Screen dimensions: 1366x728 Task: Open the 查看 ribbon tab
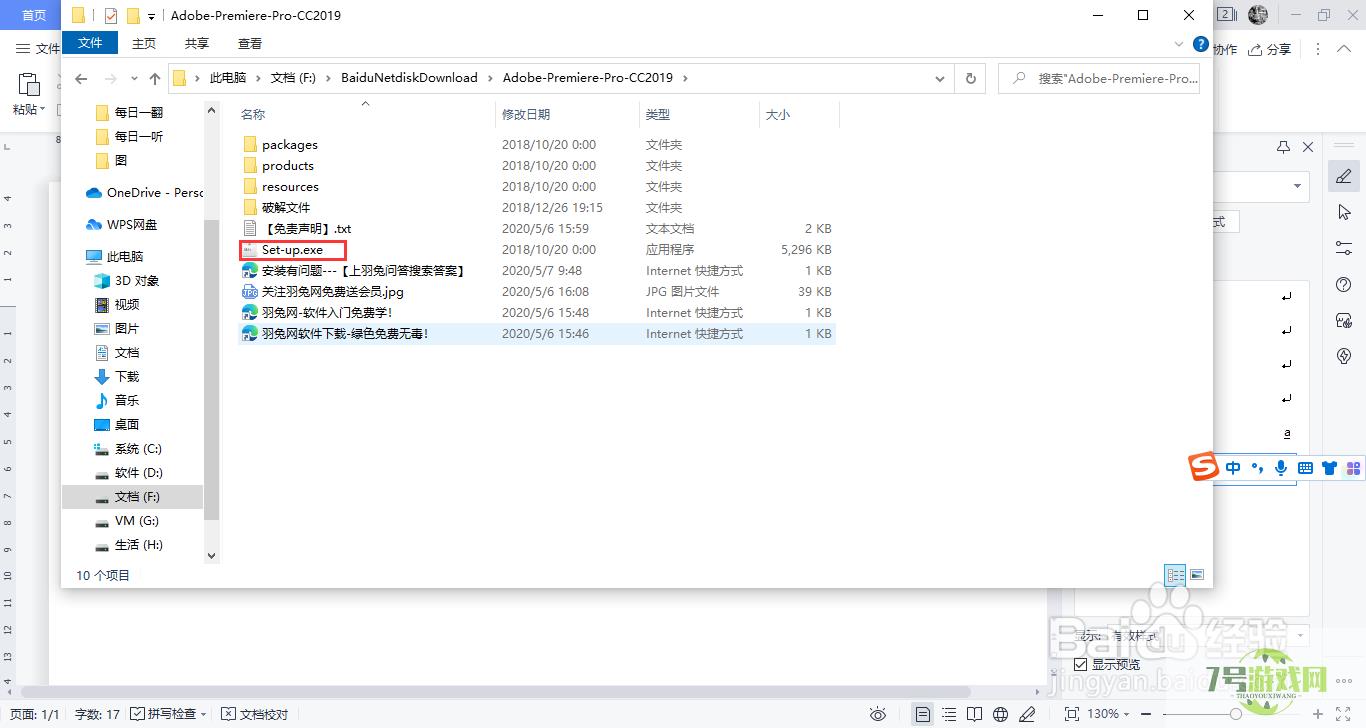pyautogui.click(x=250, y=43)
